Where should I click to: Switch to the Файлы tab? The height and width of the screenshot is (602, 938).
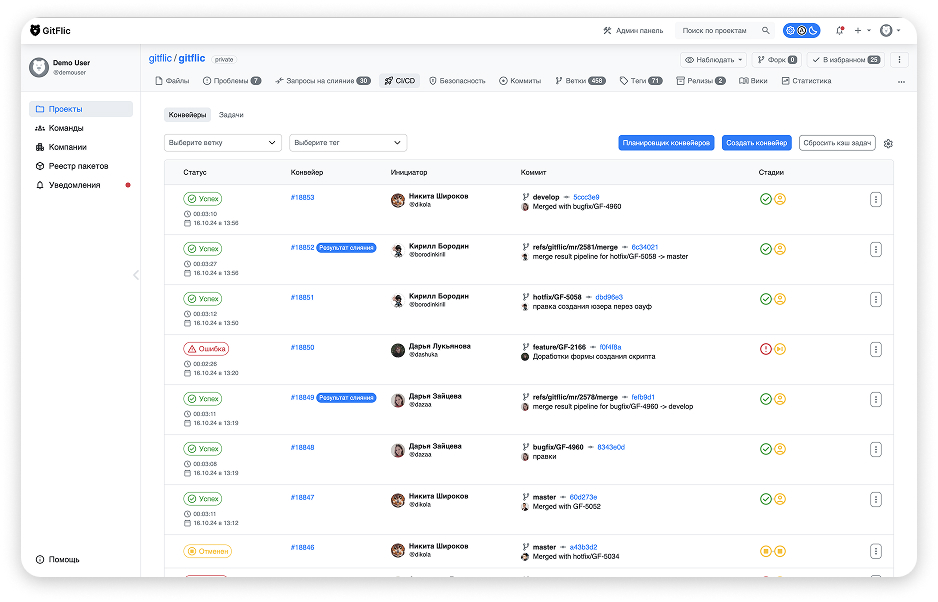pos(172,81)
